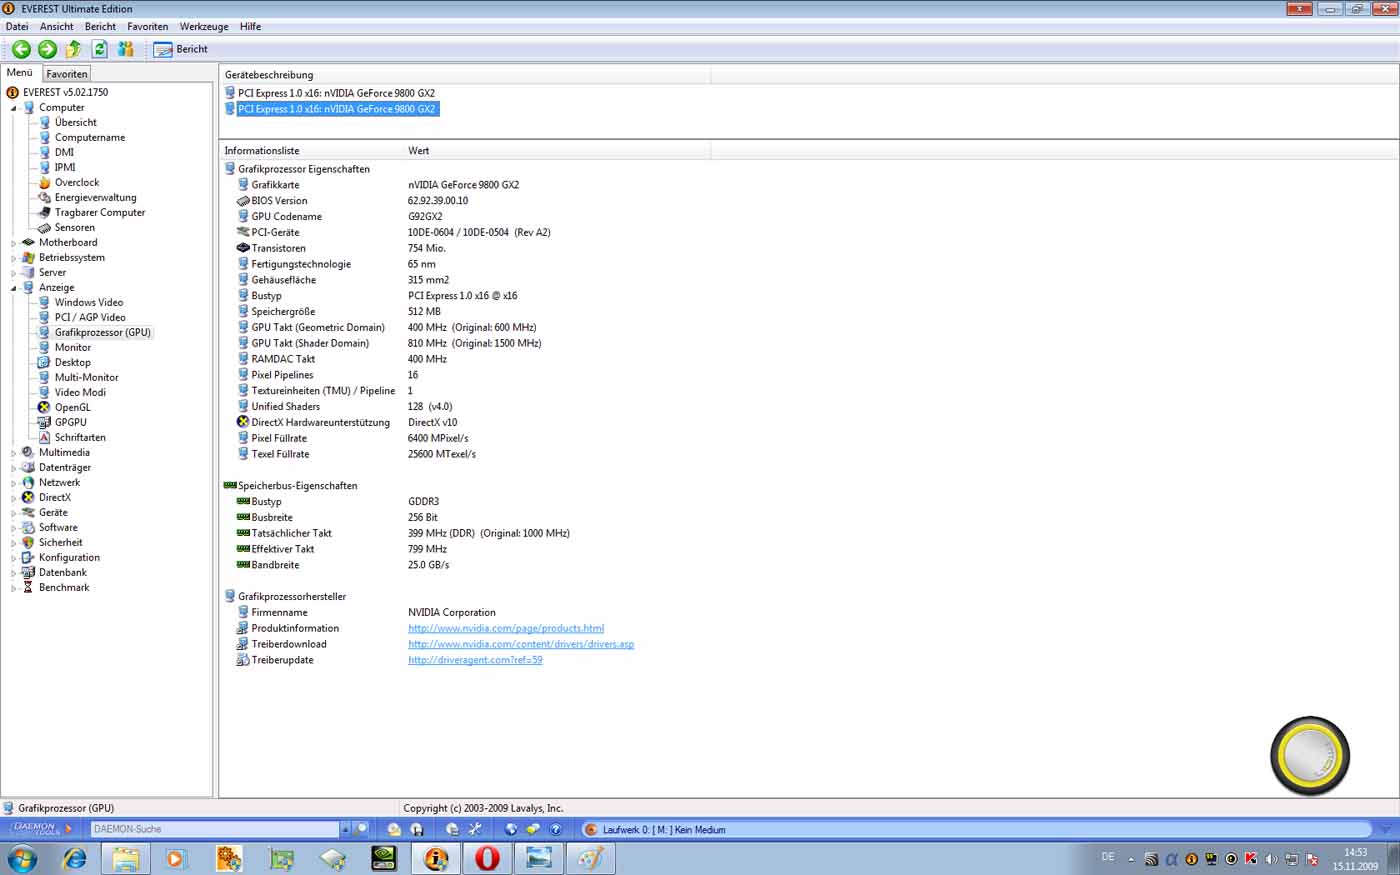Collapse the Computer tree node
The image size is (1400, 875).
[14, 108]
